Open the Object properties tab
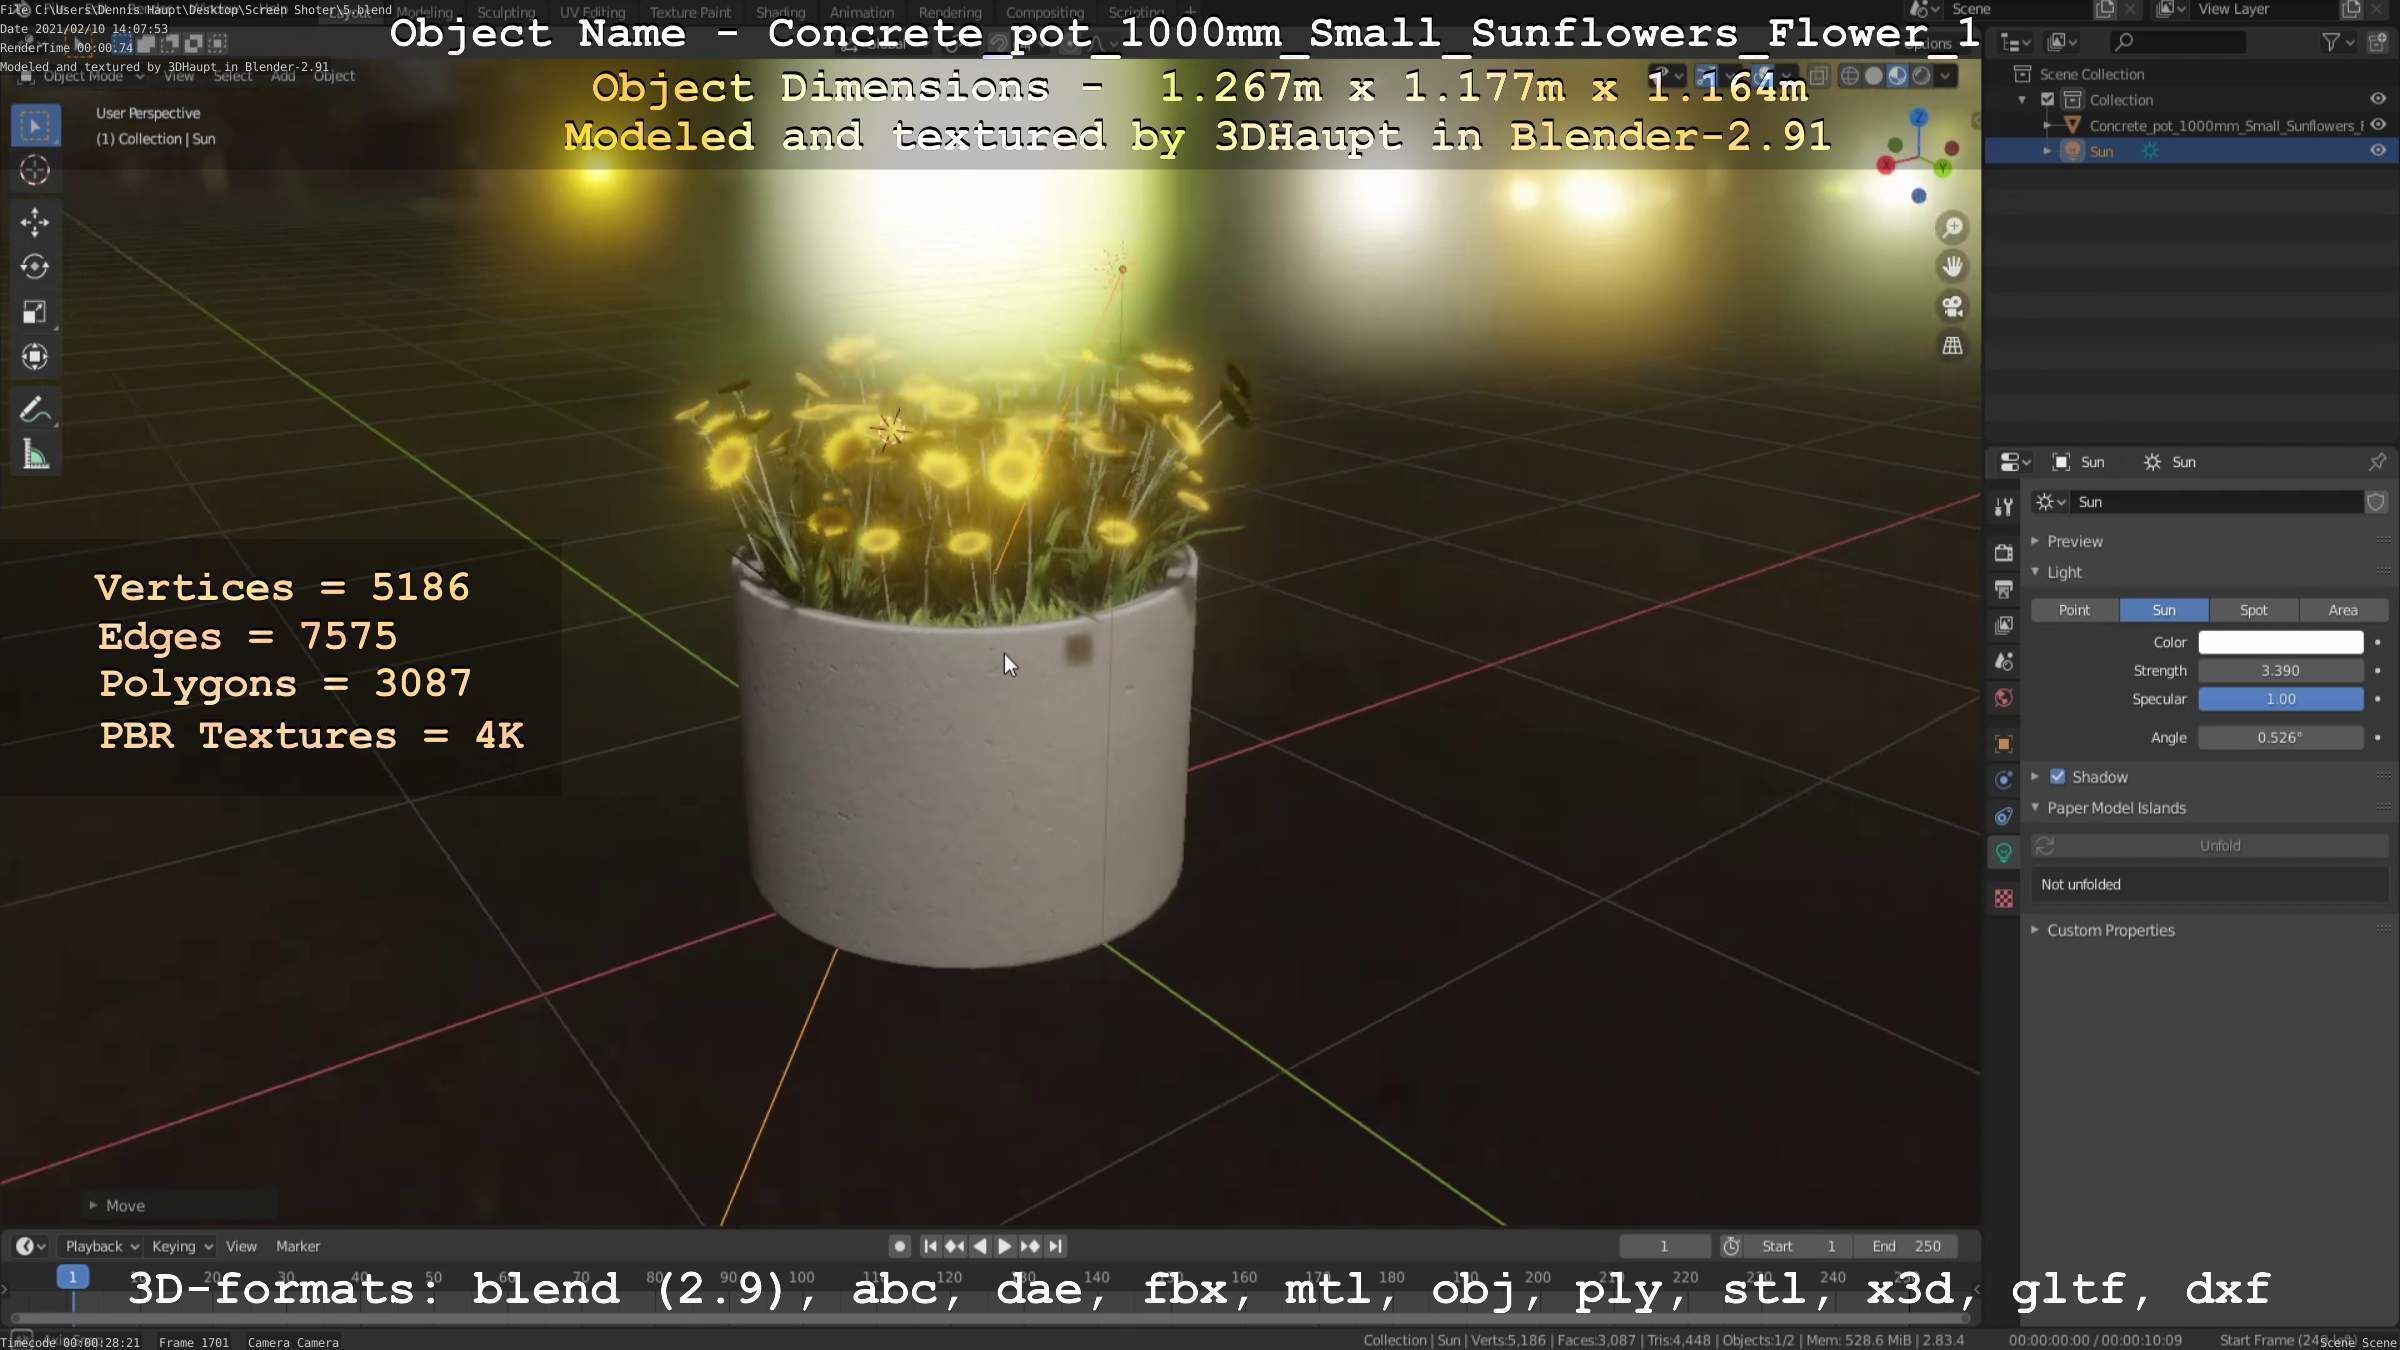2400x1350 pixels. click(x=2003, y=743)
